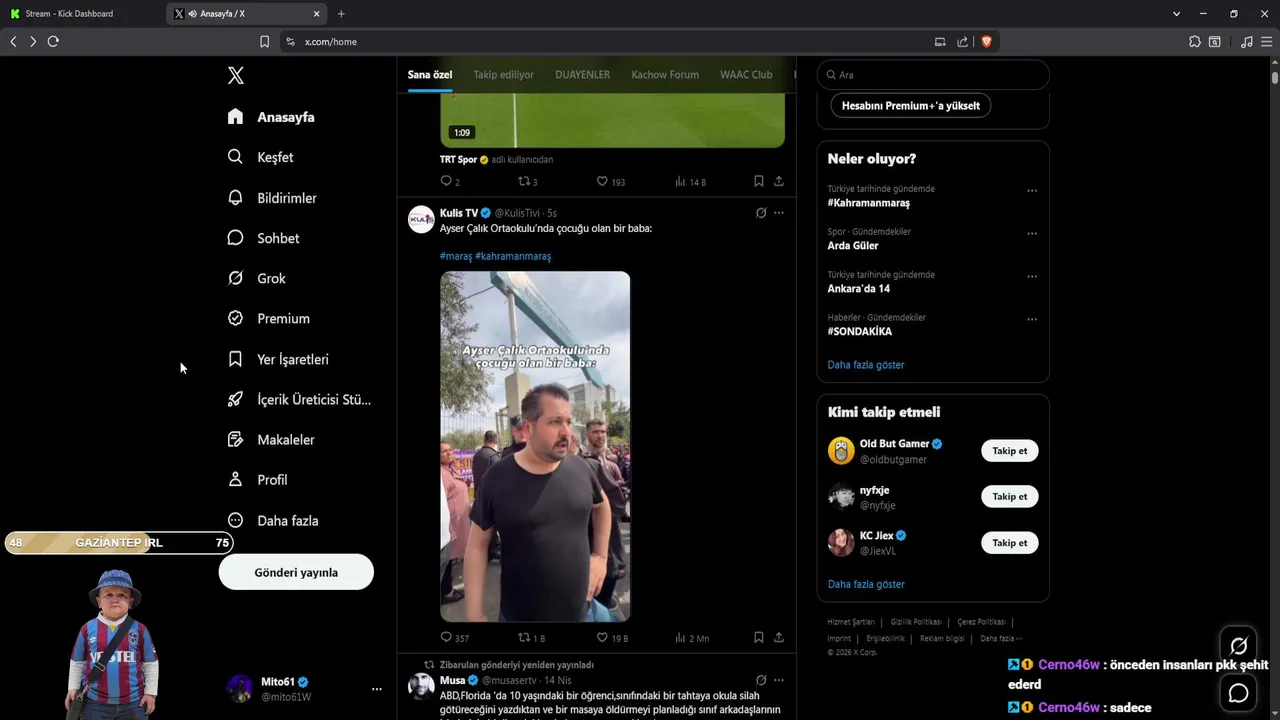Screen dimensions: 1280x720
Task: Switch to Stream - Kick Dashboard tab
Action: click(83, 14)
